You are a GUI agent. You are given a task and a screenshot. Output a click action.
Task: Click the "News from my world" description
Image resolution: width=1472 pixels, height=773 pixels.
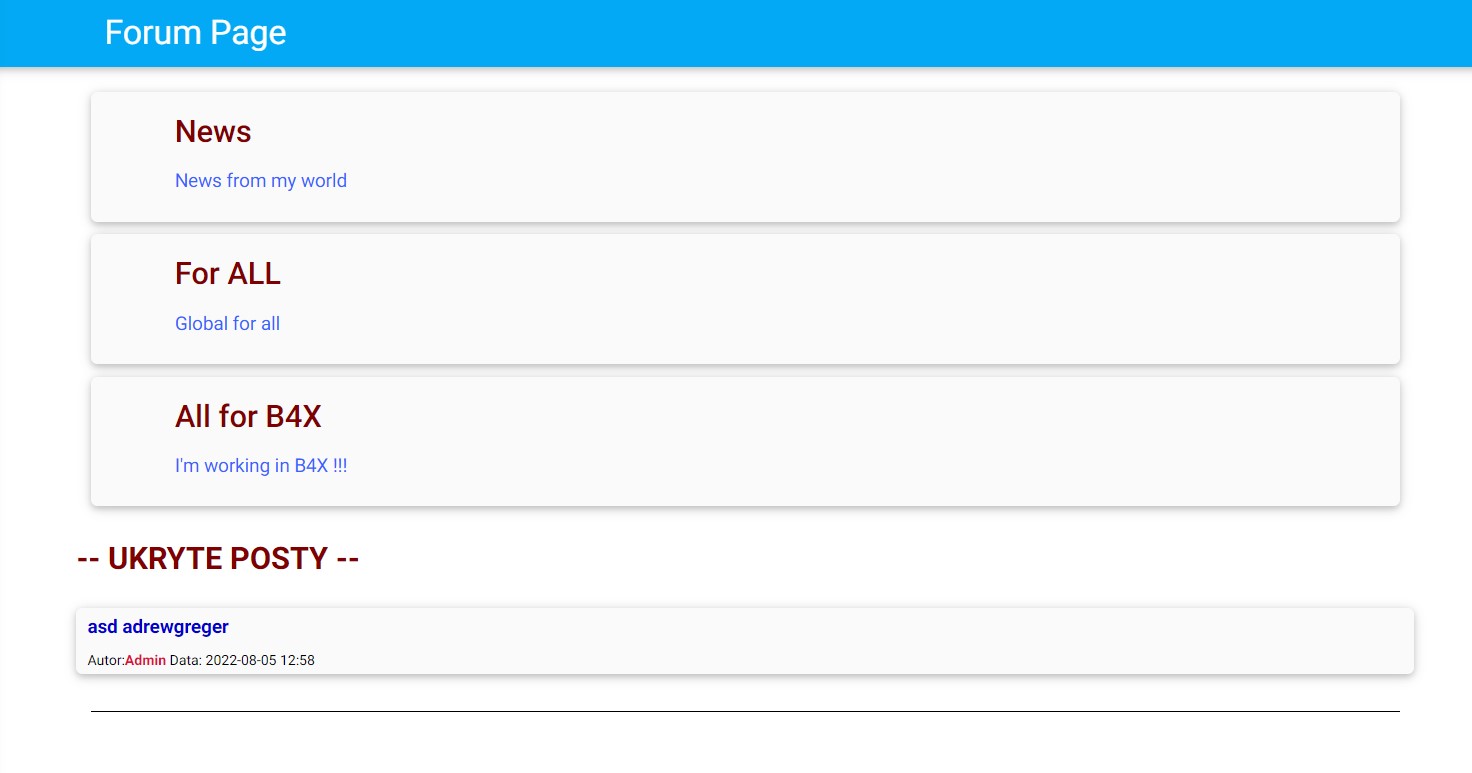coord(260,181)
